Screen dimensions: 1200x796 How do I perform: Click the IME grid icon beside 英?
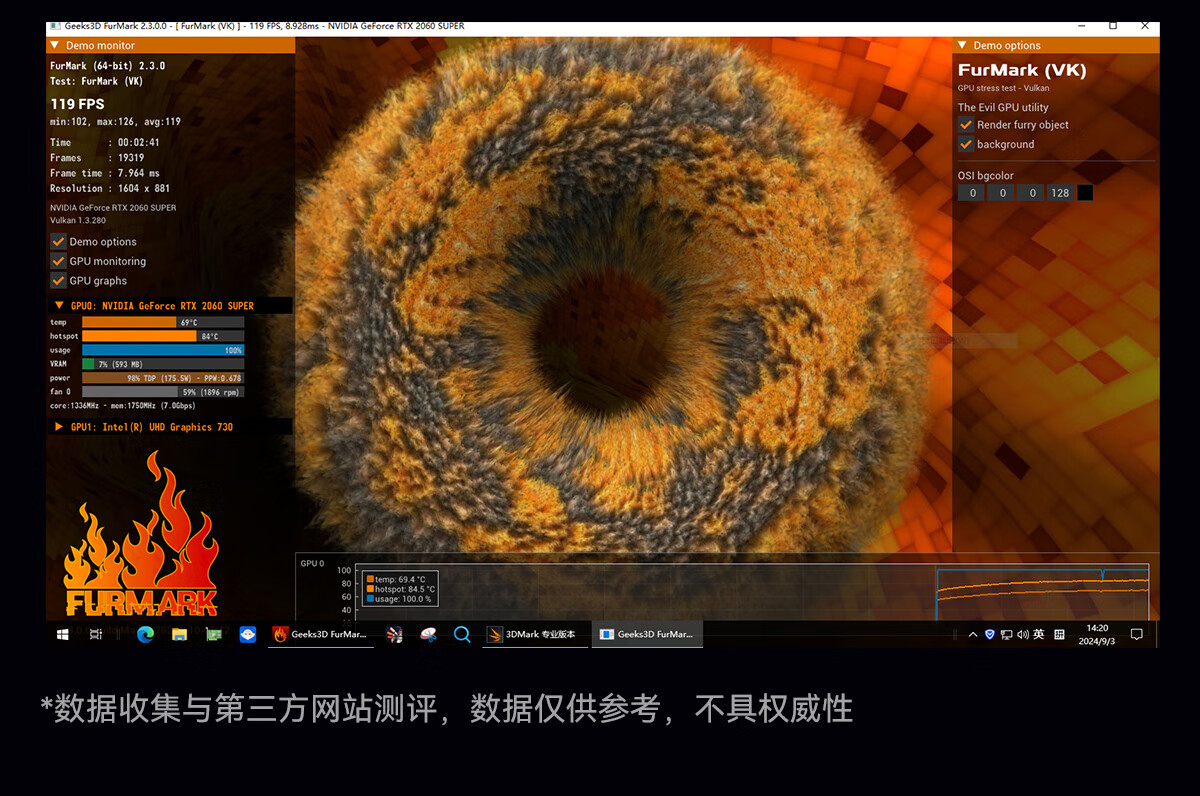click(1060, 634)
